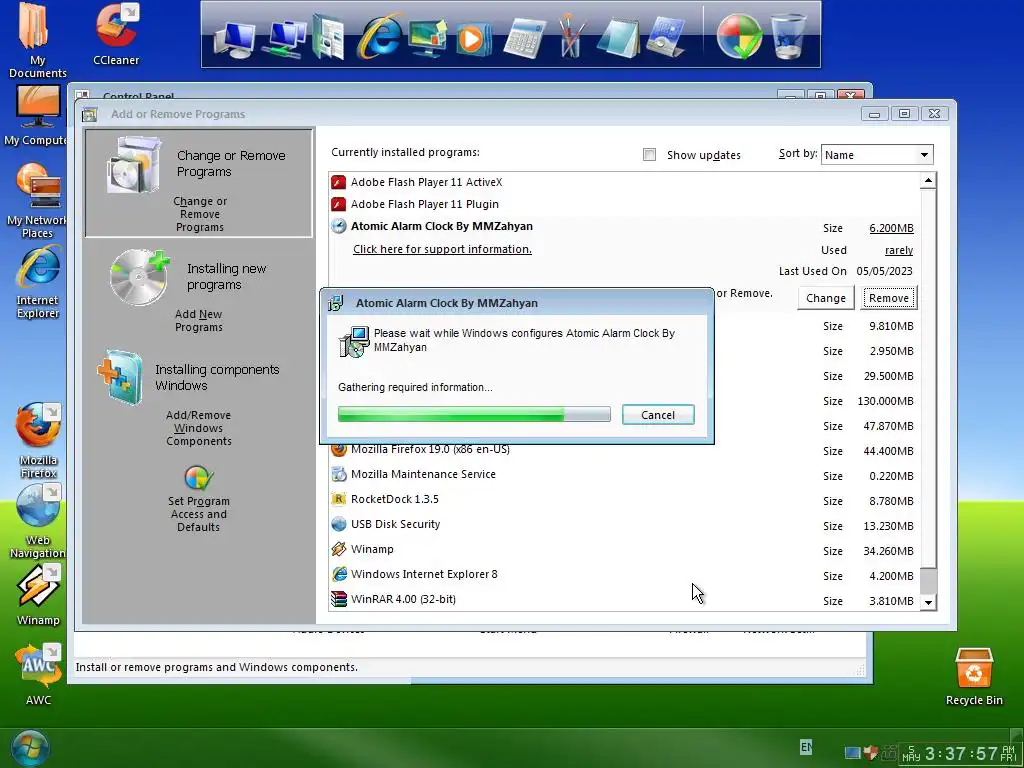Click the configuration progress bar
Screen dimensions: 1024x768
[x=474, y=414]
